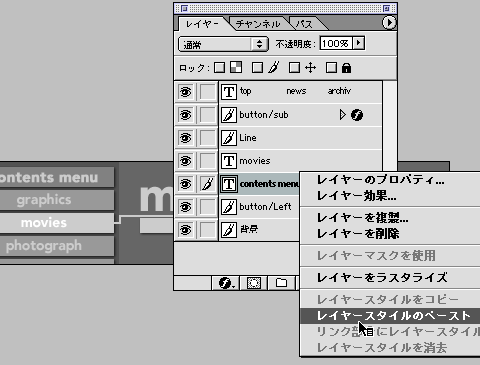Choose レイヤーを削除 from context menu
The width and height of the screenshot is (480, 365).
[390, 234]
